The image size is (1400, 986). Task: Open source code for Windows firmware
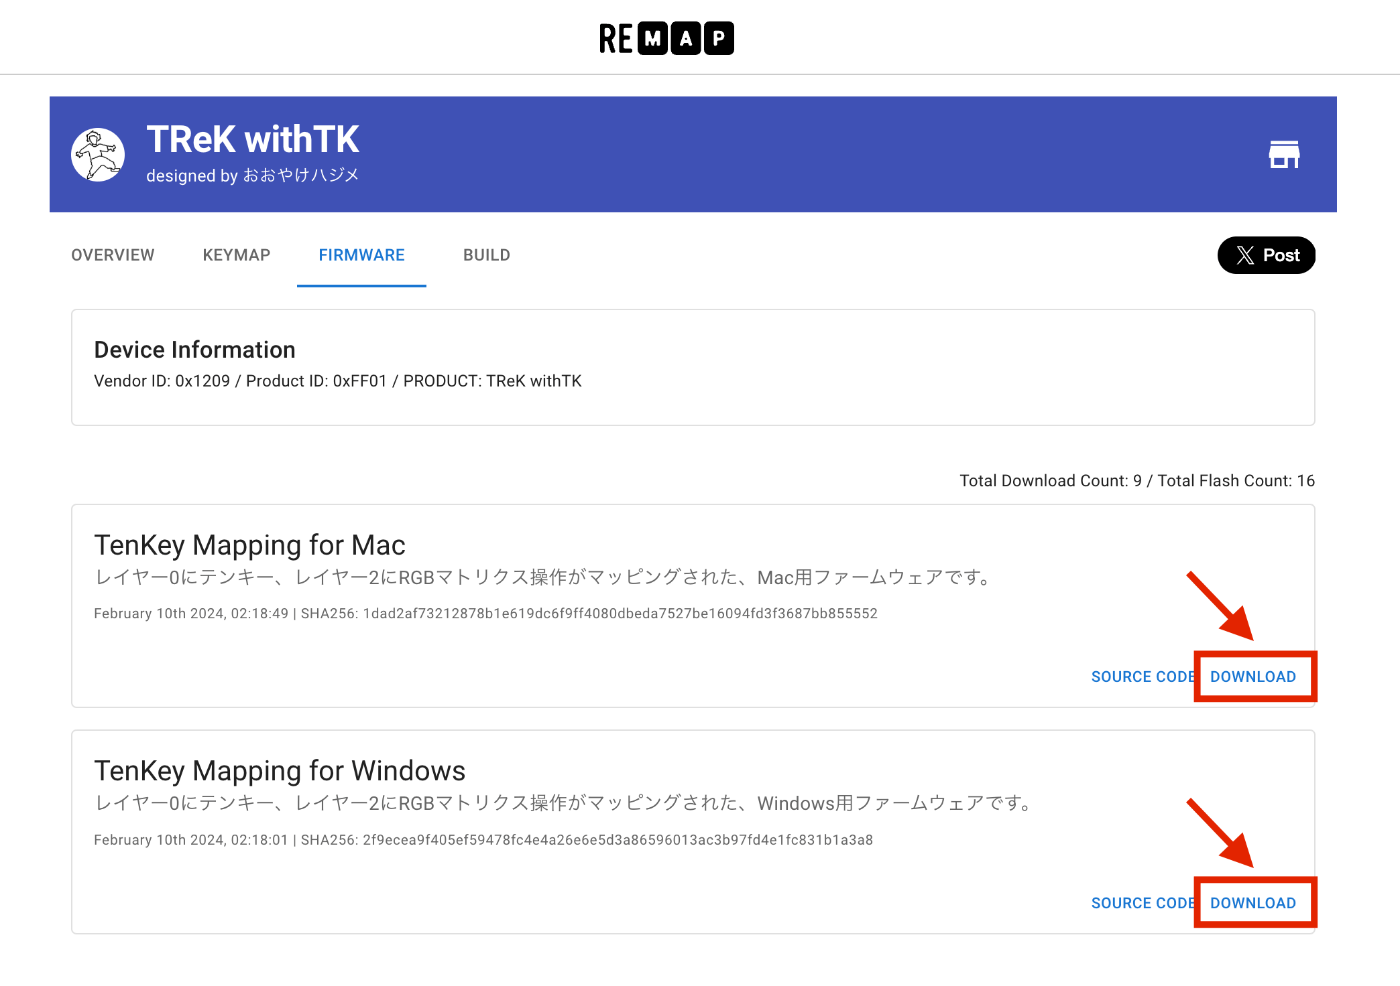[x=1142, y=903]
